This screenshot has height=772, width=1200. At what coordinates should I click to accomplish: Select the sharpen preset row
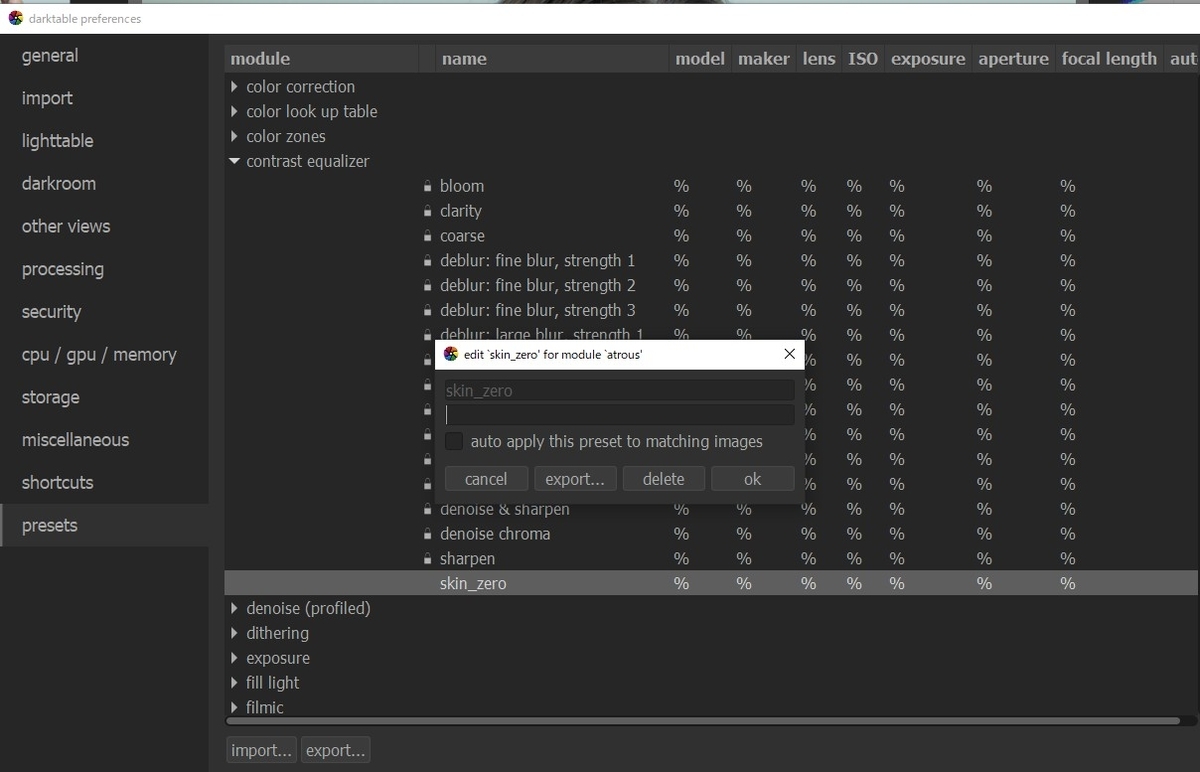[710, 559]
